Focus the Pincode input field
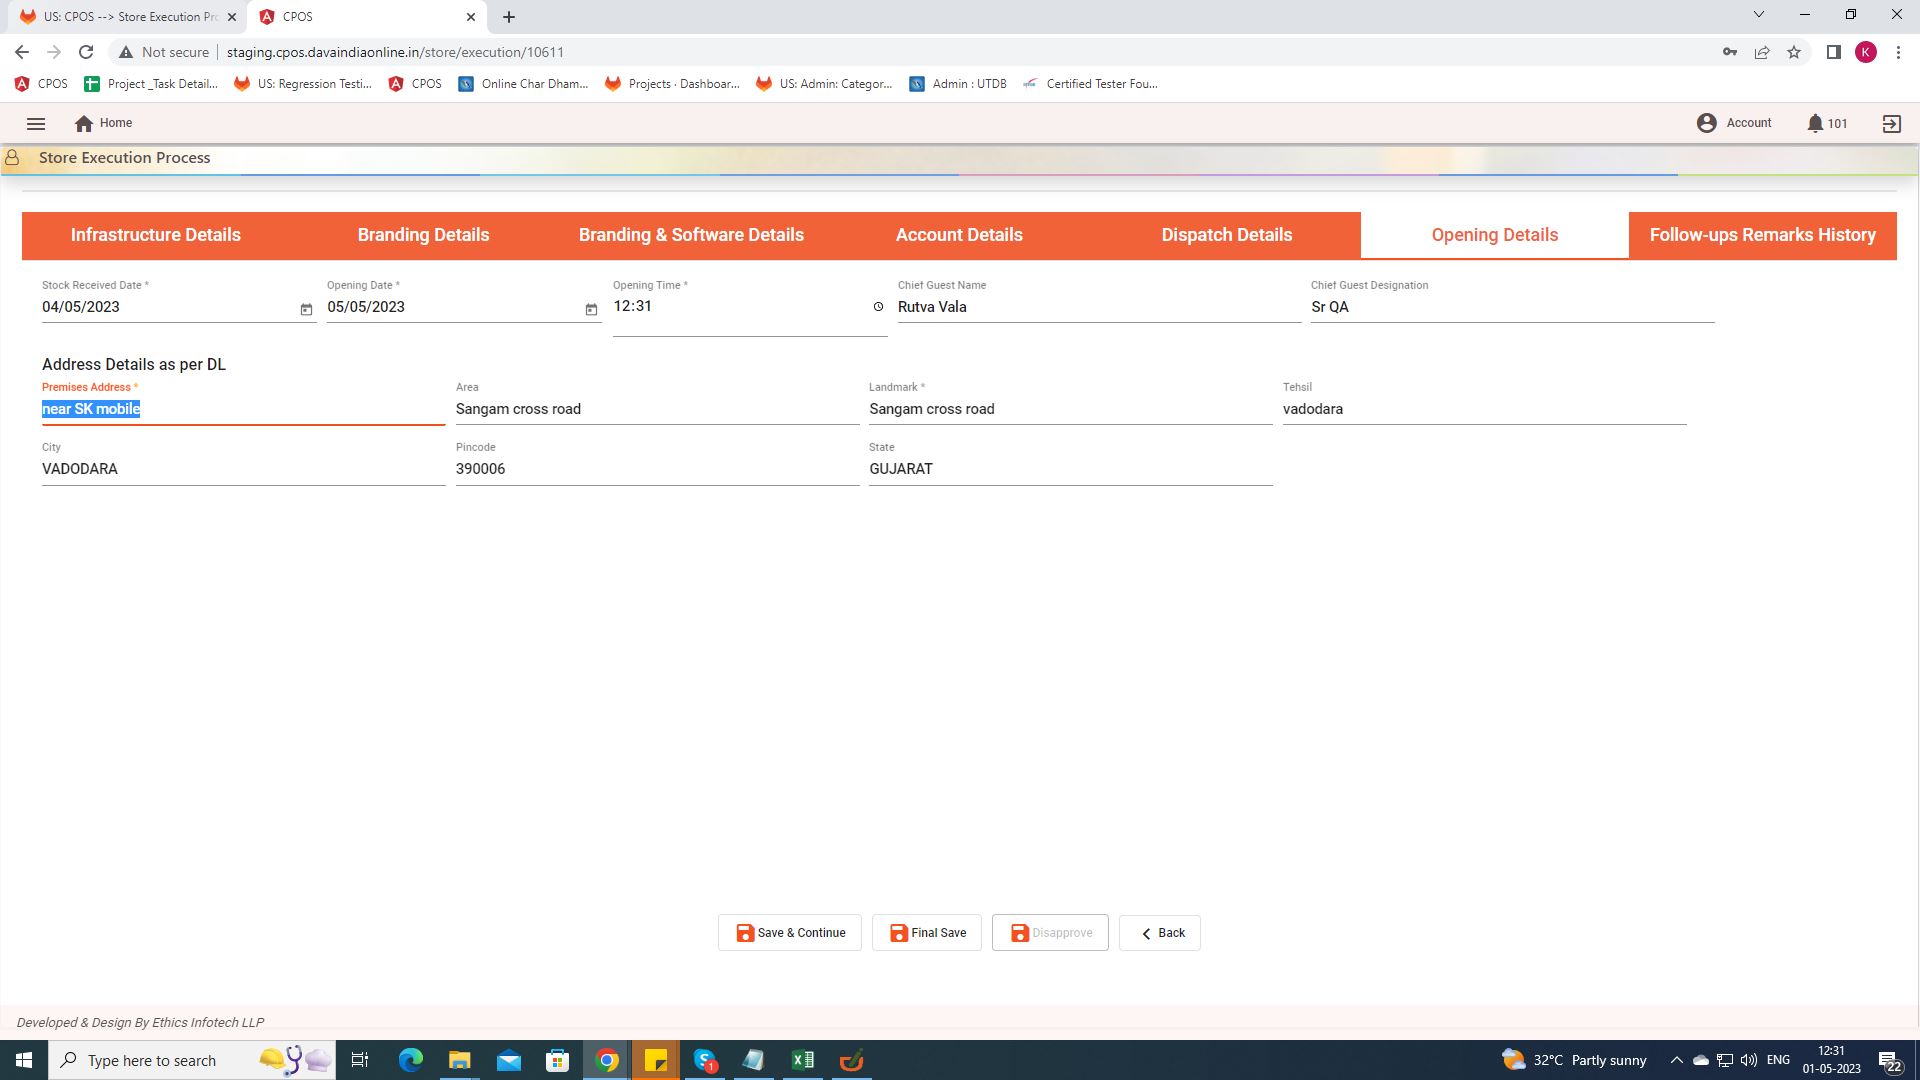The image size is (1920, 1080). point(656,470)
